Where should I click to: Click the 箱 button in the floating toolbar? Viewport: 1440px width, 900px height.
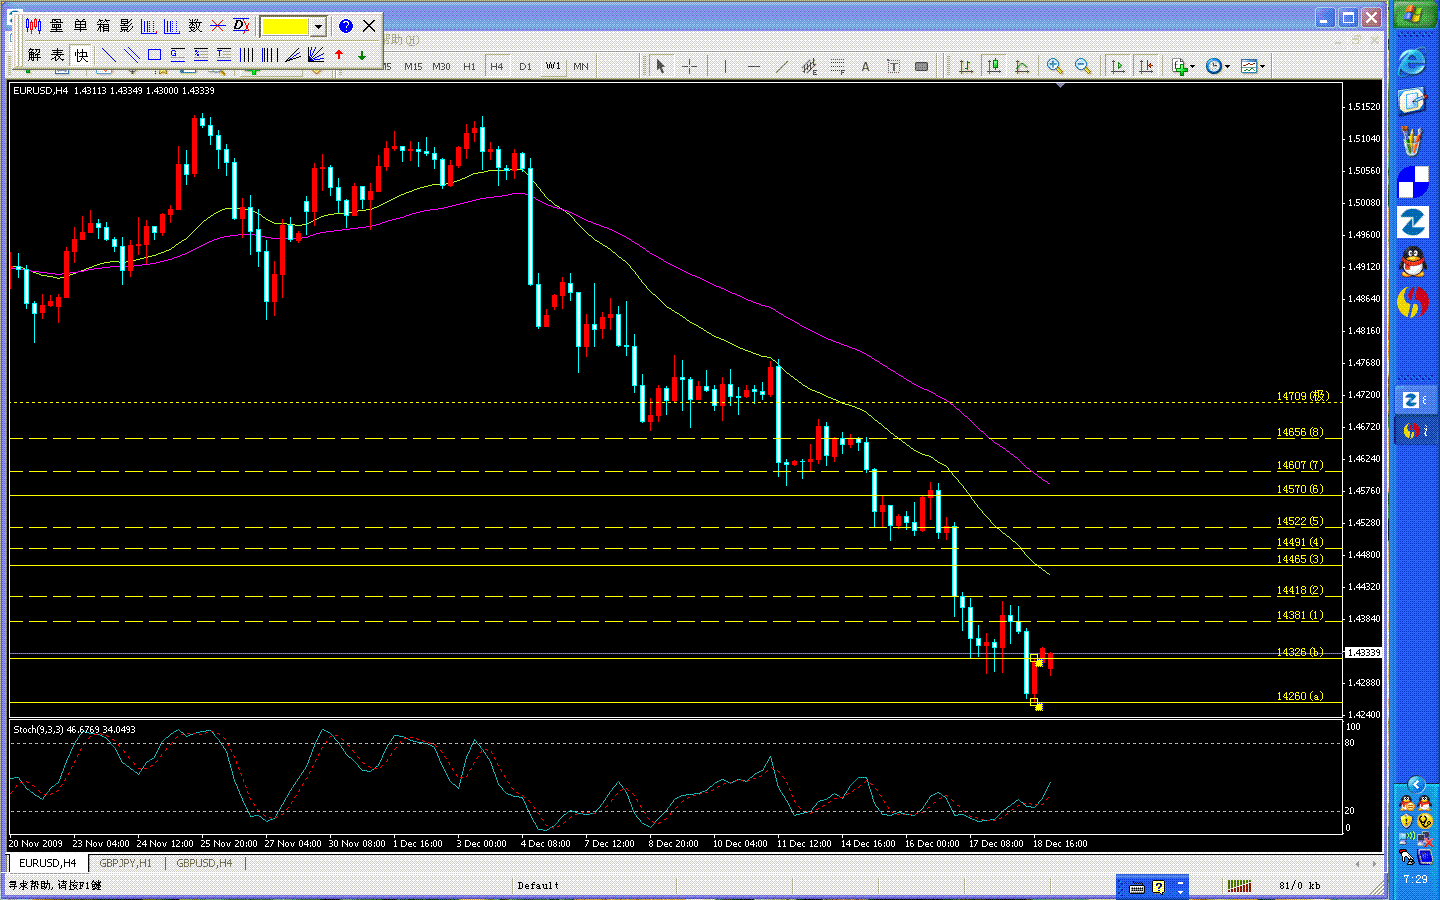[x=103, y=26]
